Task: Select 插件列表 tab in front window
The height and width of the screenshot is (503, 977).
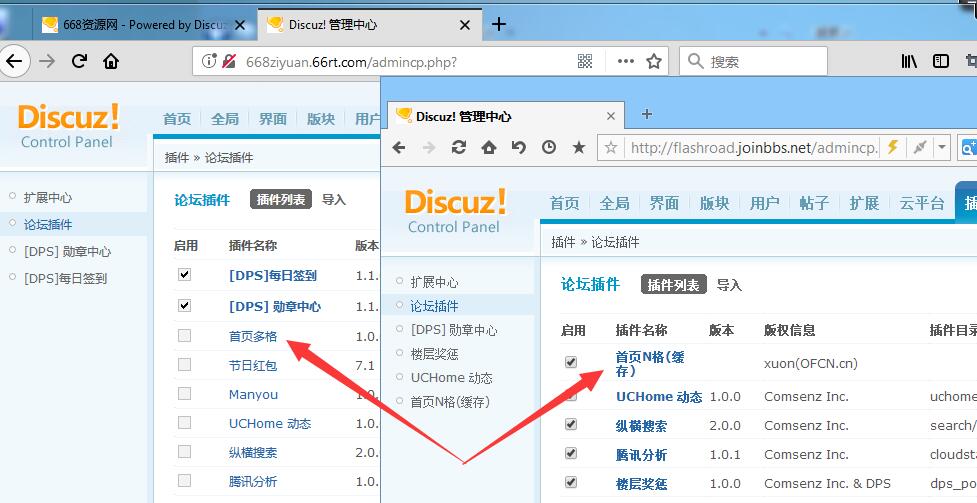Action: point(674,285)
